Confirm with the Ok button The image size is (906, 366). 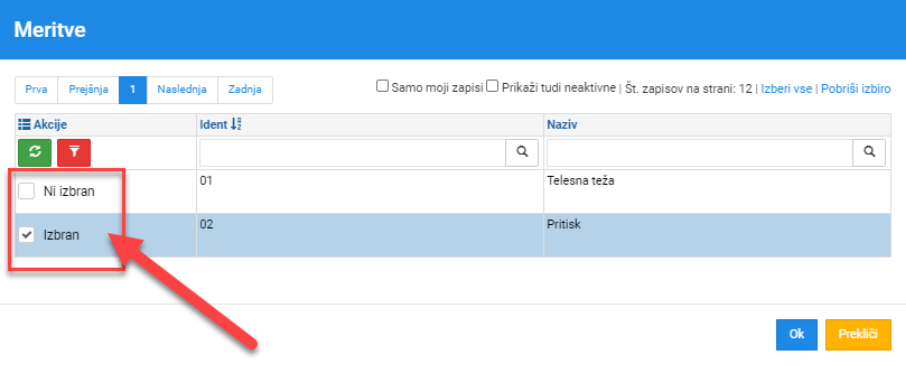[797, 335]
